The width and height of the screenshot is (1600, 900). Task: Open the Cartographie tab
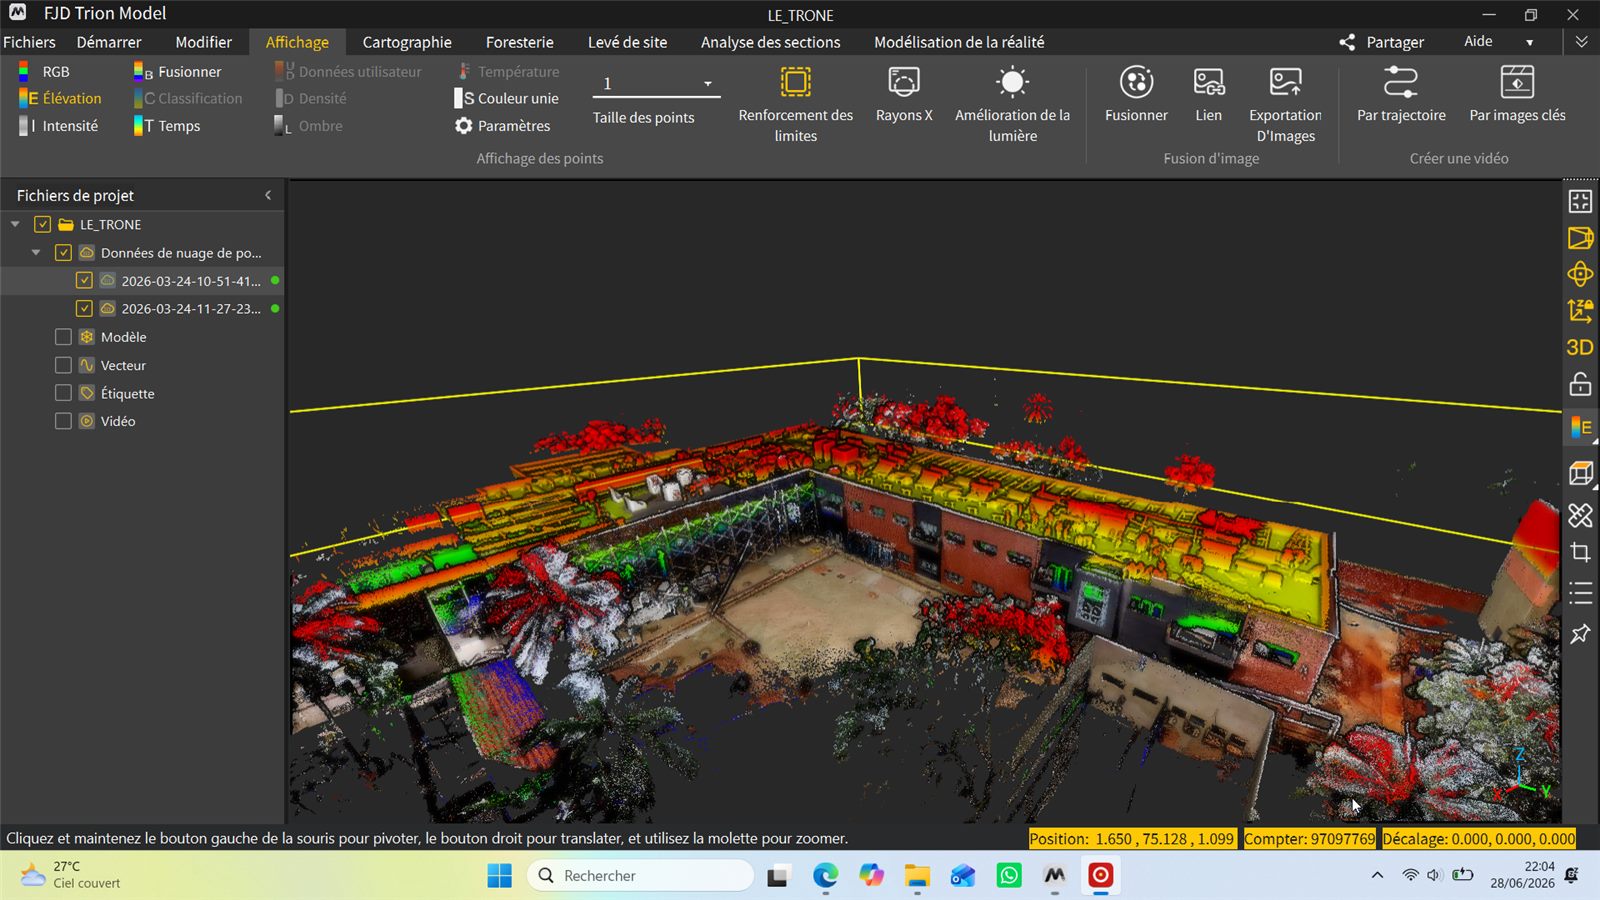(407, 42)
